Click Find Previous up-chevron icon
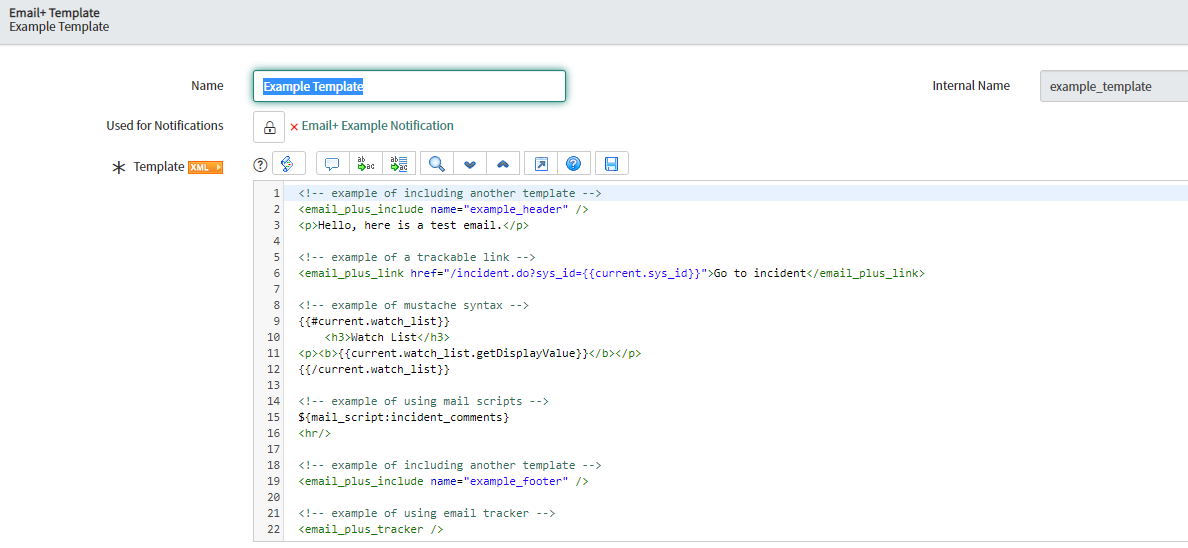Image resolution: width=1188 pixels, height=548 pixels. pyautogui.click(x=503, y=164)
